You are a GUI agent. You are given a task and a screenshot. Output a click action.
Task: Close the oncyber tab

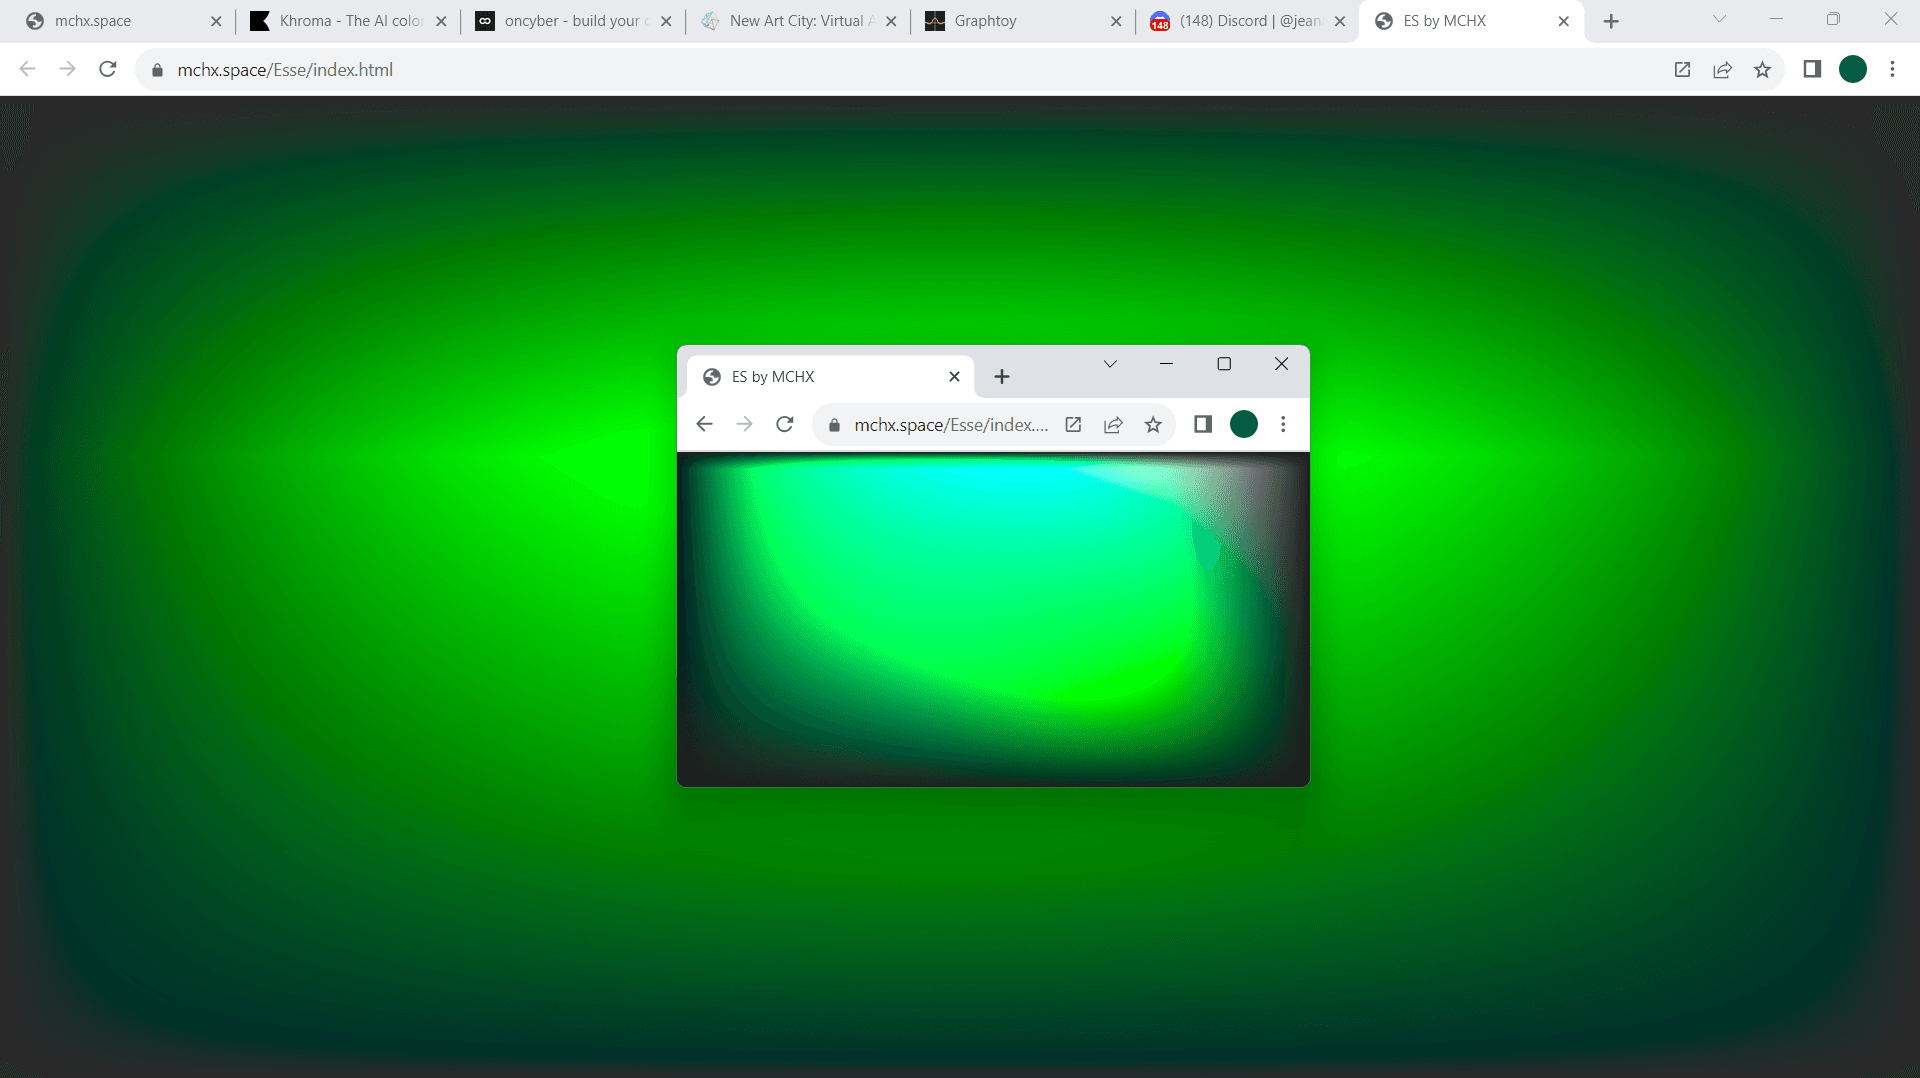tap(666, 21)
